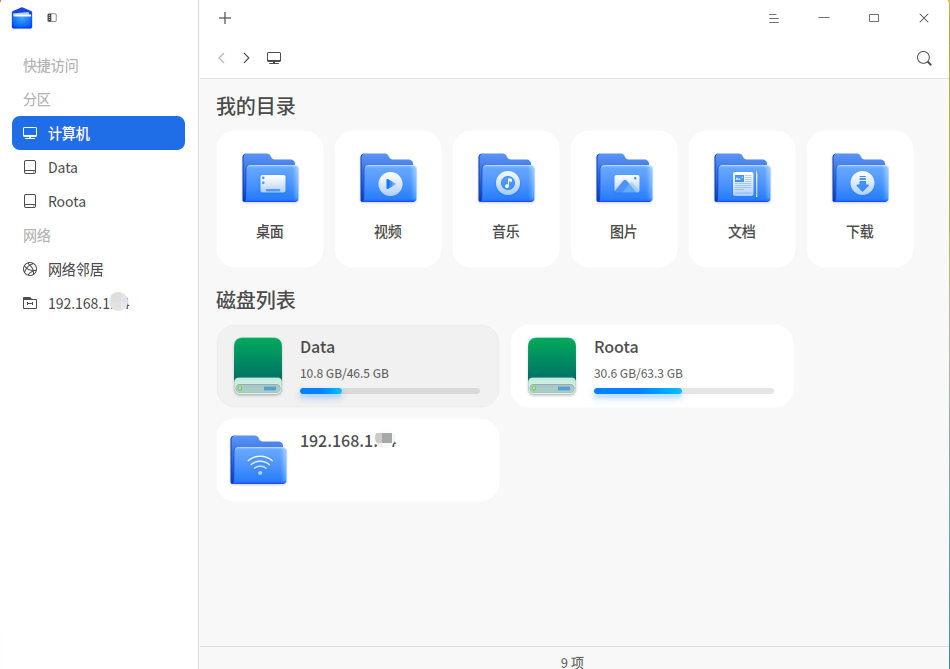Open the 192.168.1.x network share
Viewport: 950px width, 669px height.
pos(357,460)
